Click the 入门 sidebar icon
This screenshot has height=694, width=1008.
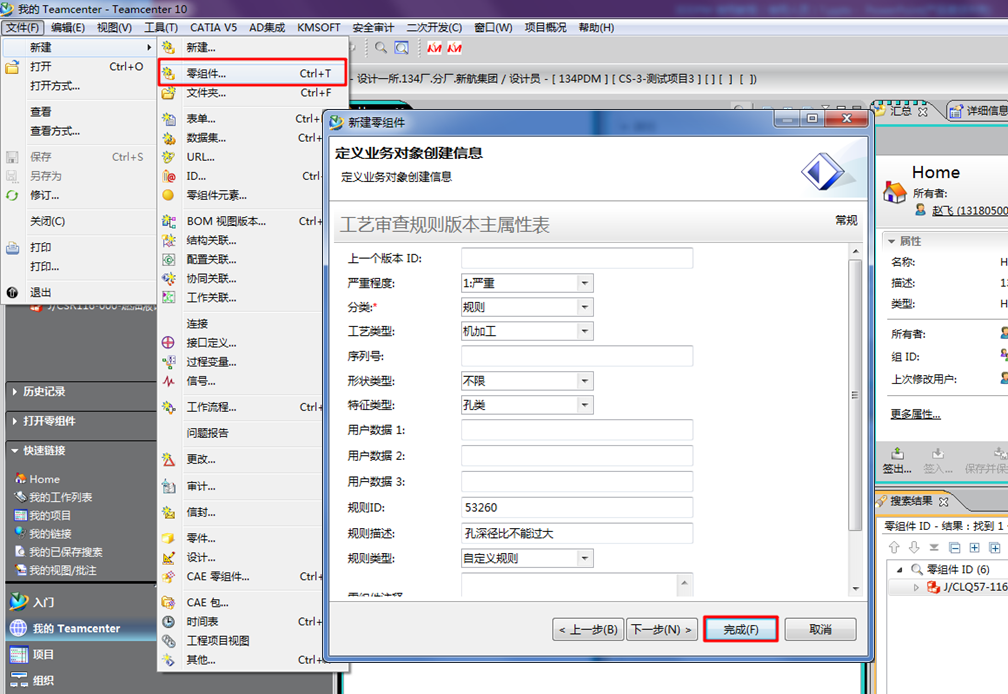coord(40,602)
